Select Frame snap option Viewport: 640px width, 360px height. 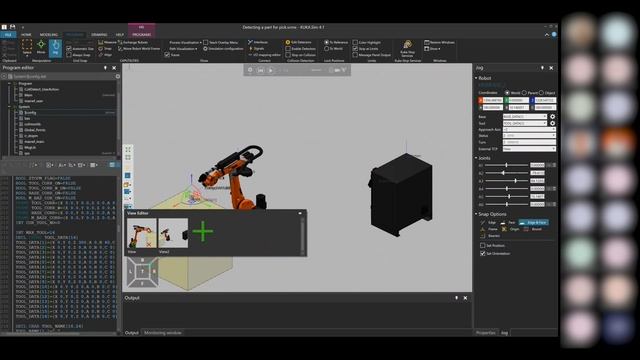(489, 229)
